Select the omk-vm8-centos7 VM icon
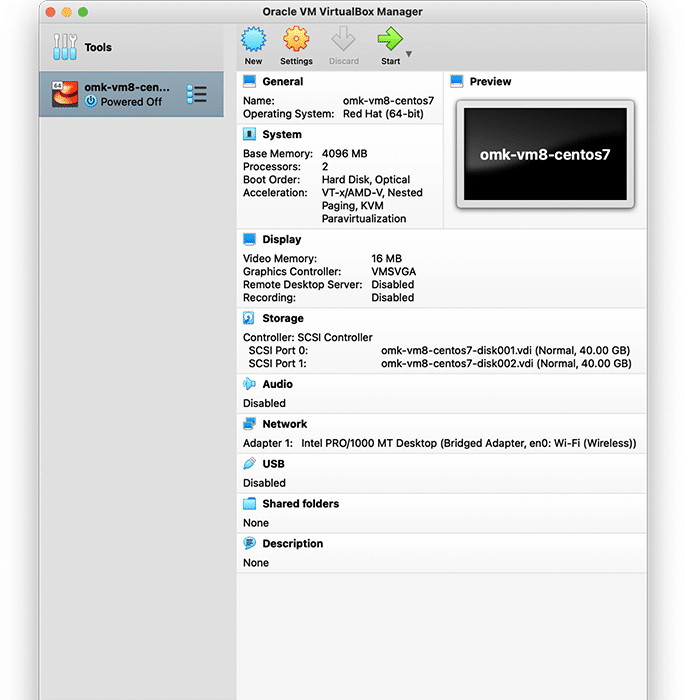This screenshot has height=700, width=700. (65, 94)
